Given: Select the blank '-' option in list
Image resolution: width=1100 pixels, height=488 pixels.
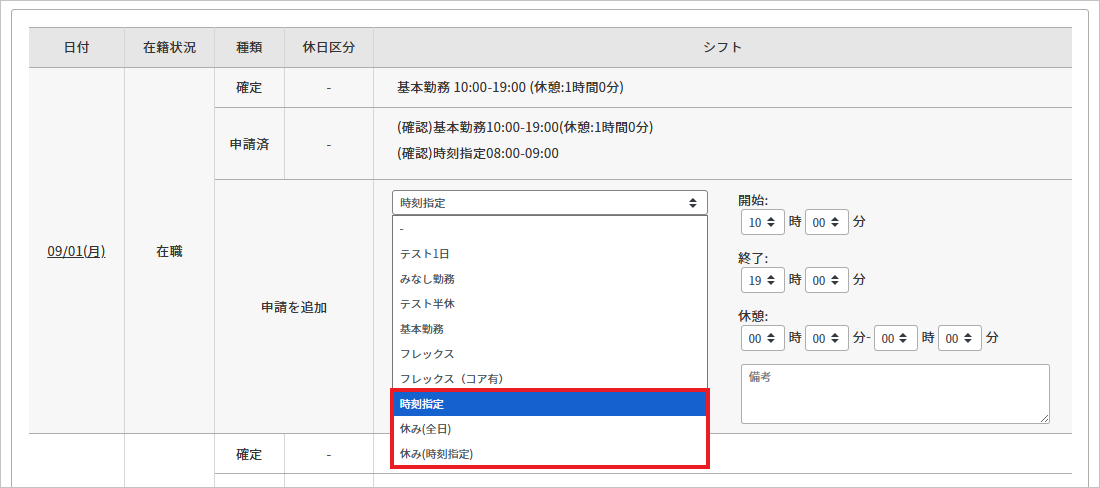Looking at the screenshot, I should click(549, 229).
